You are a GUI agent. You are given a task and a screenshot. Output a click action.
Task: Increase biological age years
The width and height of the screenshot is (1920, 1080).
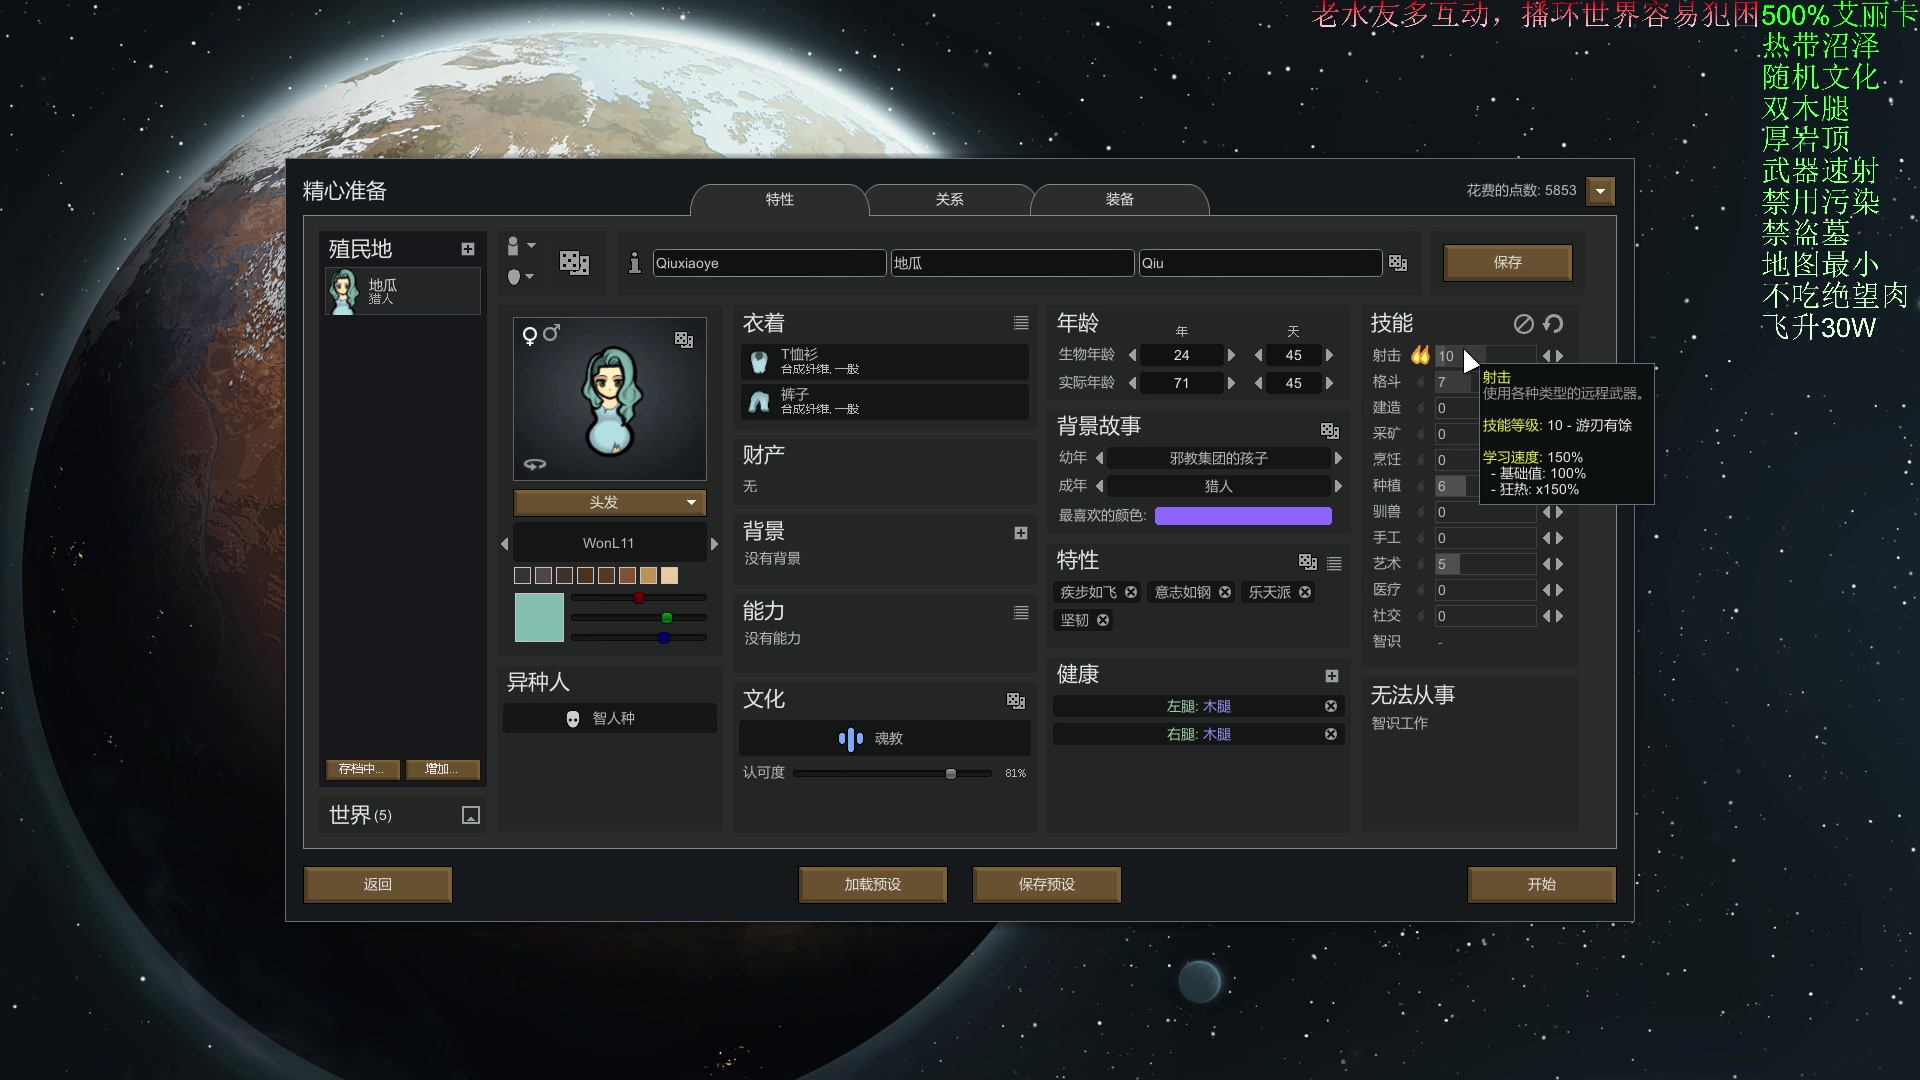pyautogui.click(x=1231, y=355)
